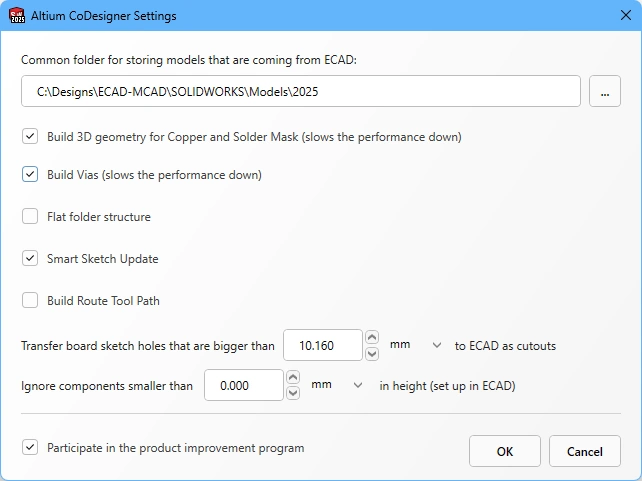642x481 pixels.
Task: Confirm settings with the OK button
Action: point(504,451)
